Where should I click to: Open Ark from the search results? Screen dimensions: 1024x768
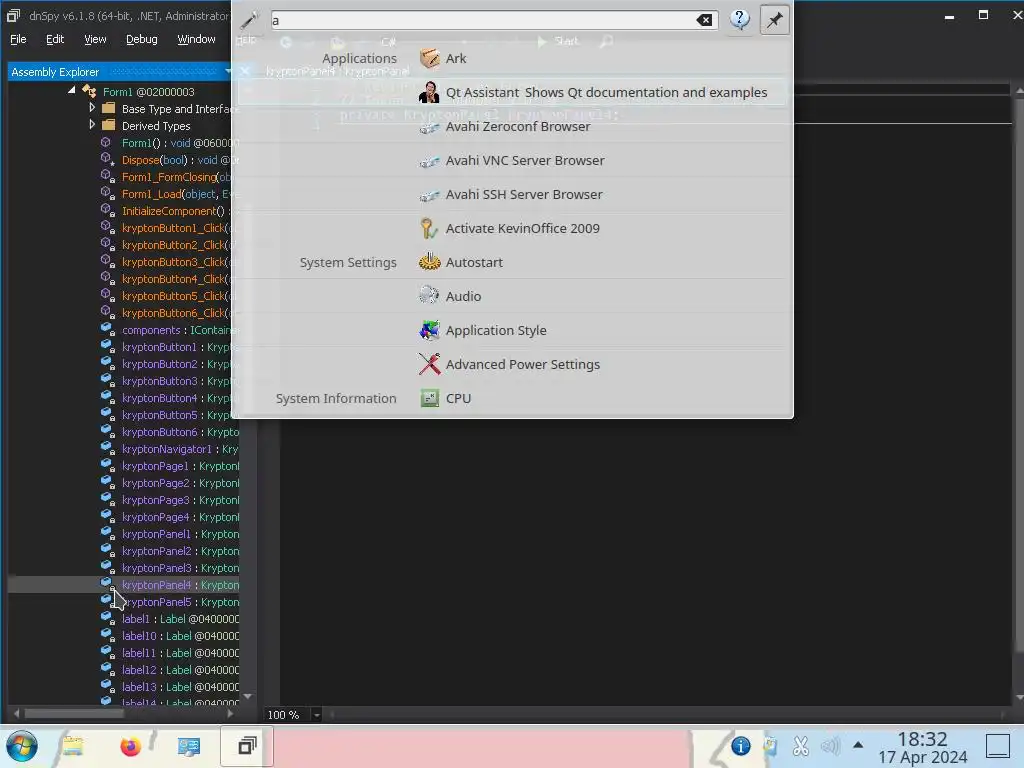coord(455,59)
